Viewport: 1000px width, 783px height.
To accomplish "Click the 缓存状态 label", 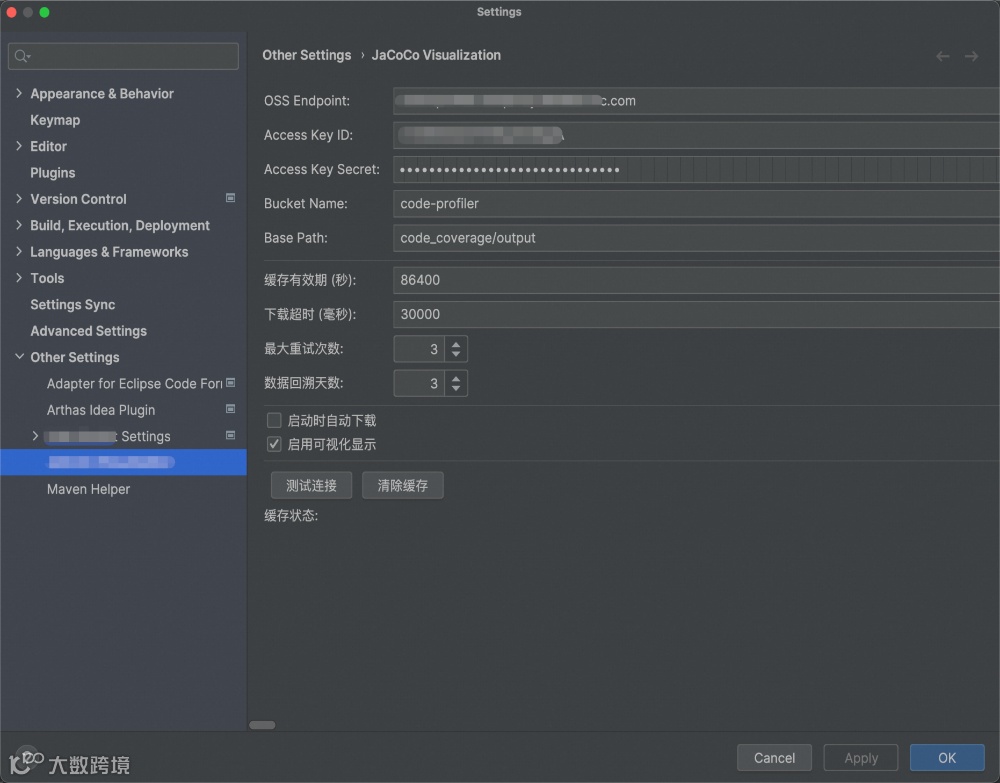I will point(291,515).
